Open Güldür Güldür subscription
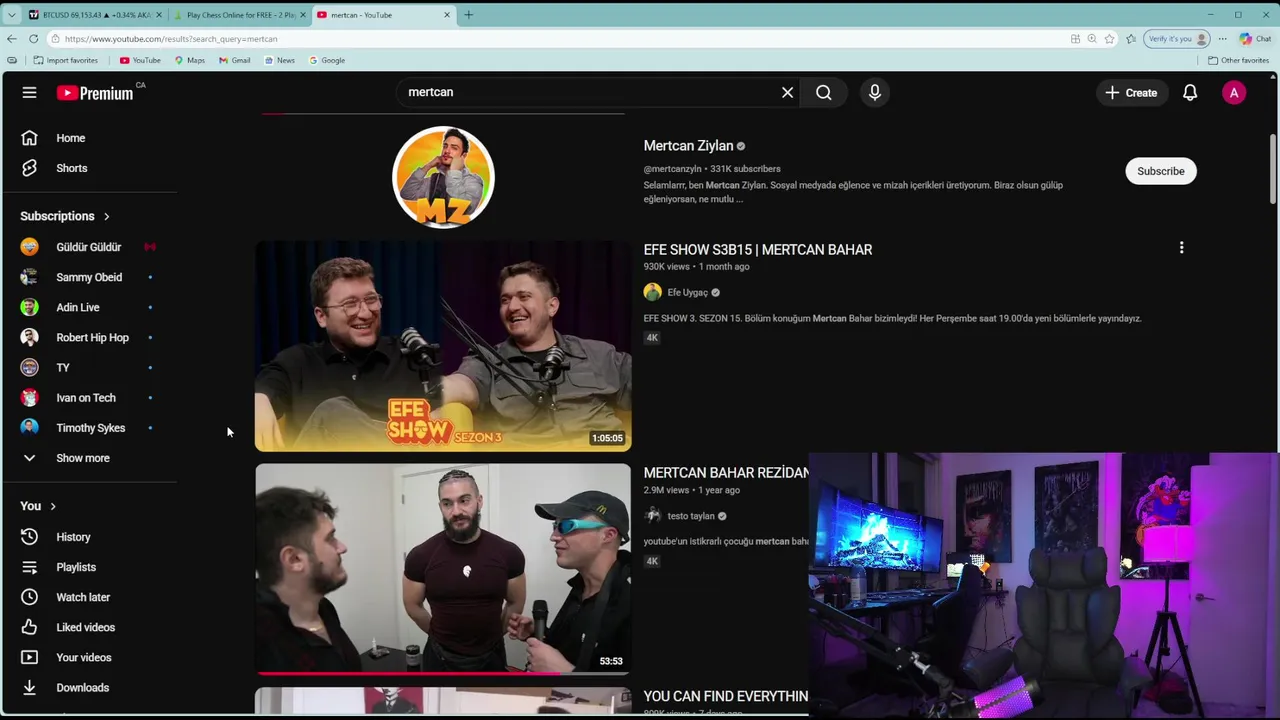Screen dimensions: 1280x720 [x=90, y=247]
